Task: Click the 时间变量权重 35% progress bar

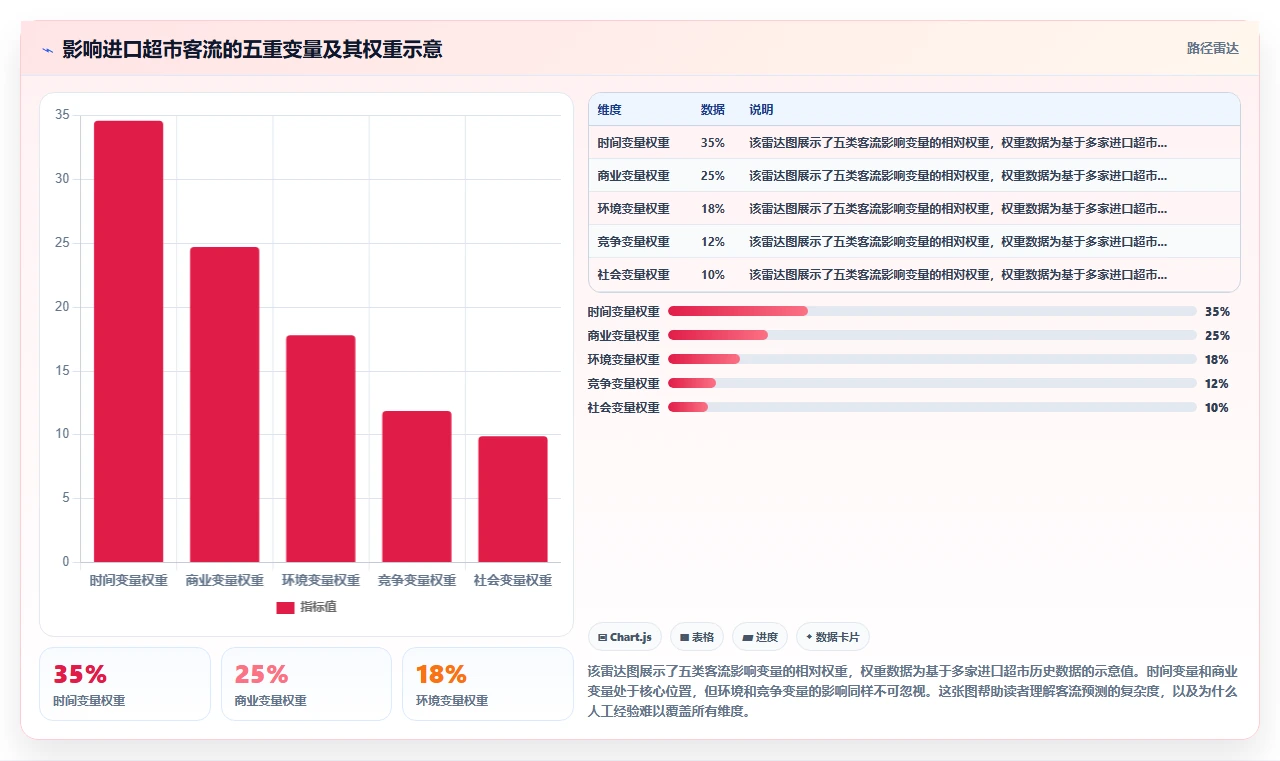Action: 932,311
